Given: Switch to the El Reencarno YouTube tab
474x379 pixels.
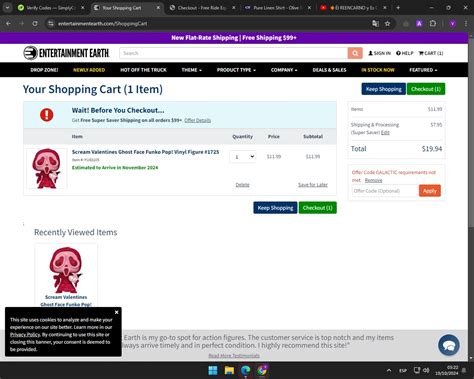Looking at the screenshot, I should (x=353, y=7).
